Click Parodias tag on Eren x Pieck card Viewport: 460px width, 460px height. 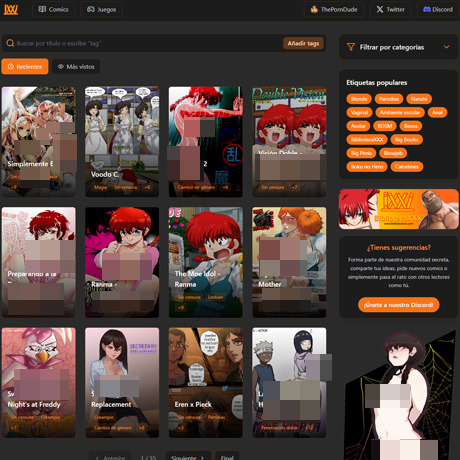pyautogui.click(x=216, y=417)
